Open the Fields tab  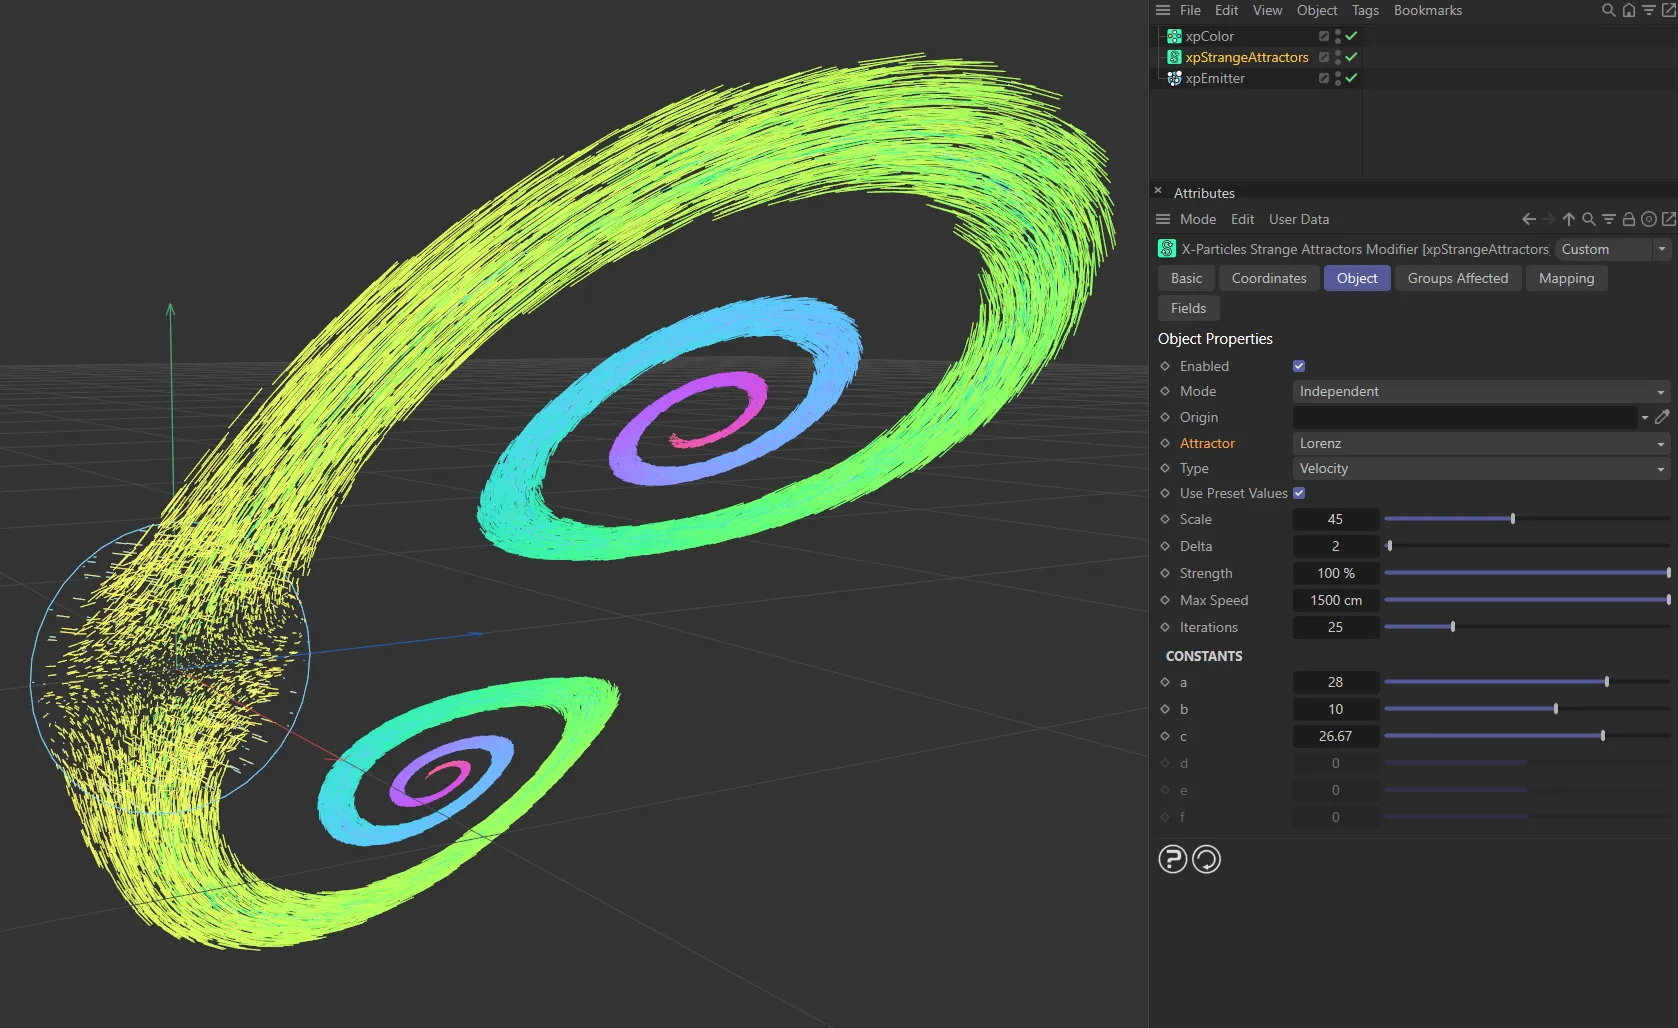tap(1188, 308)
